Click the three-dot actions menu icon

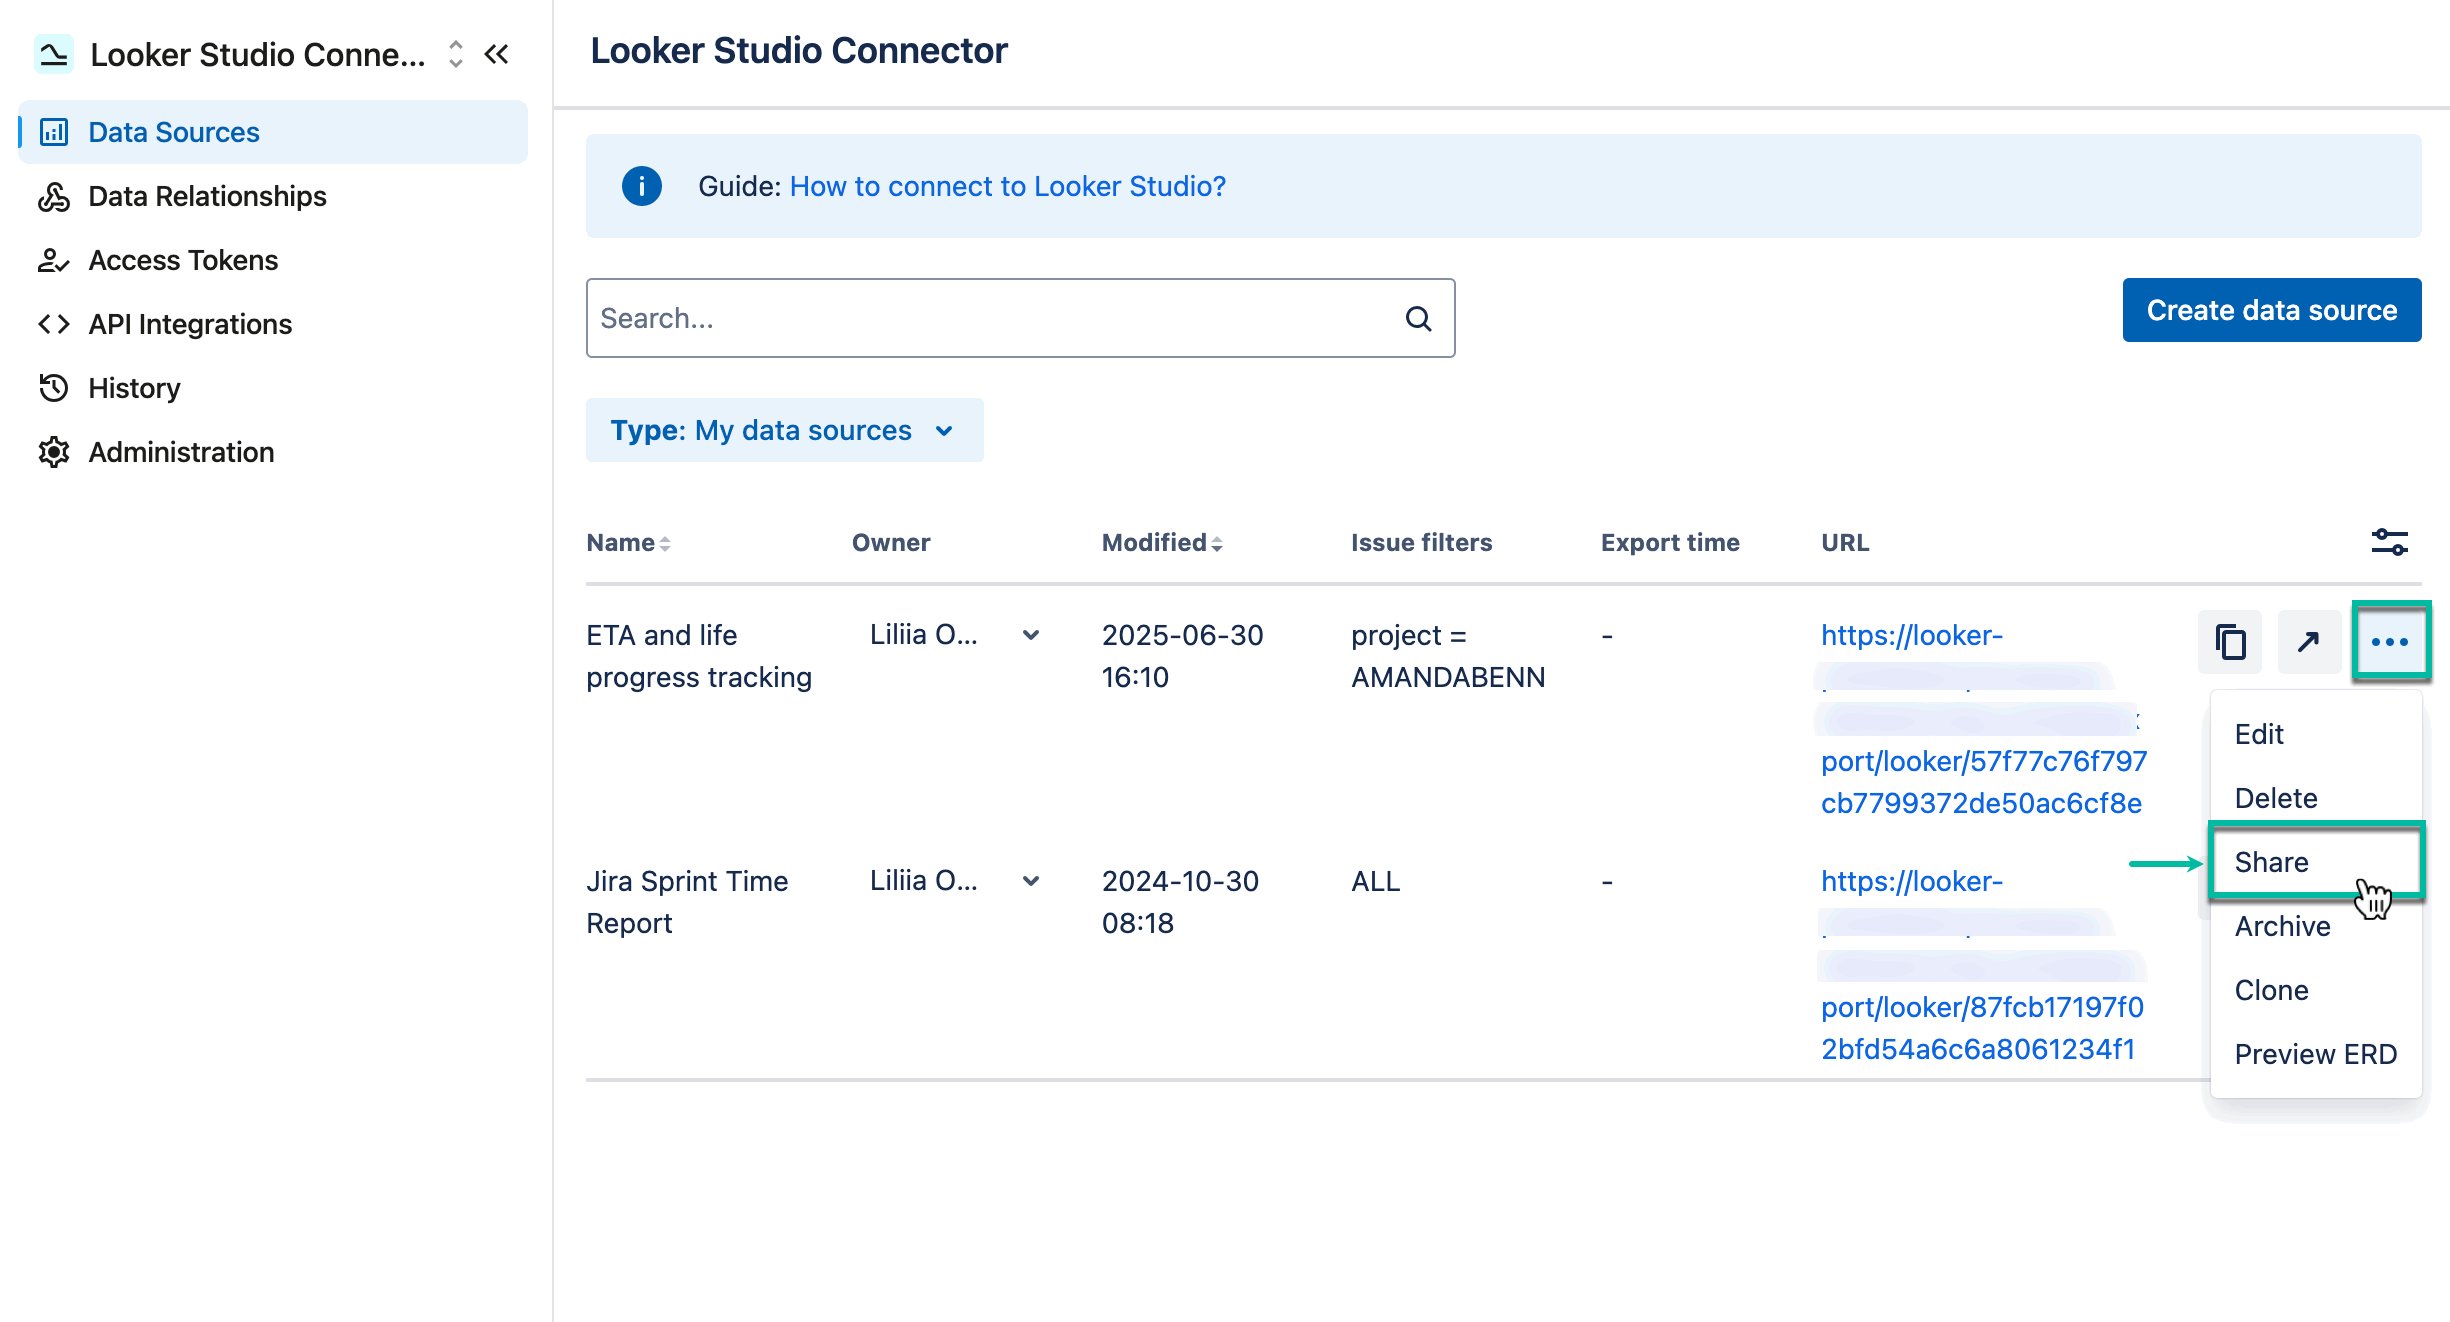tap(2390, 642)
